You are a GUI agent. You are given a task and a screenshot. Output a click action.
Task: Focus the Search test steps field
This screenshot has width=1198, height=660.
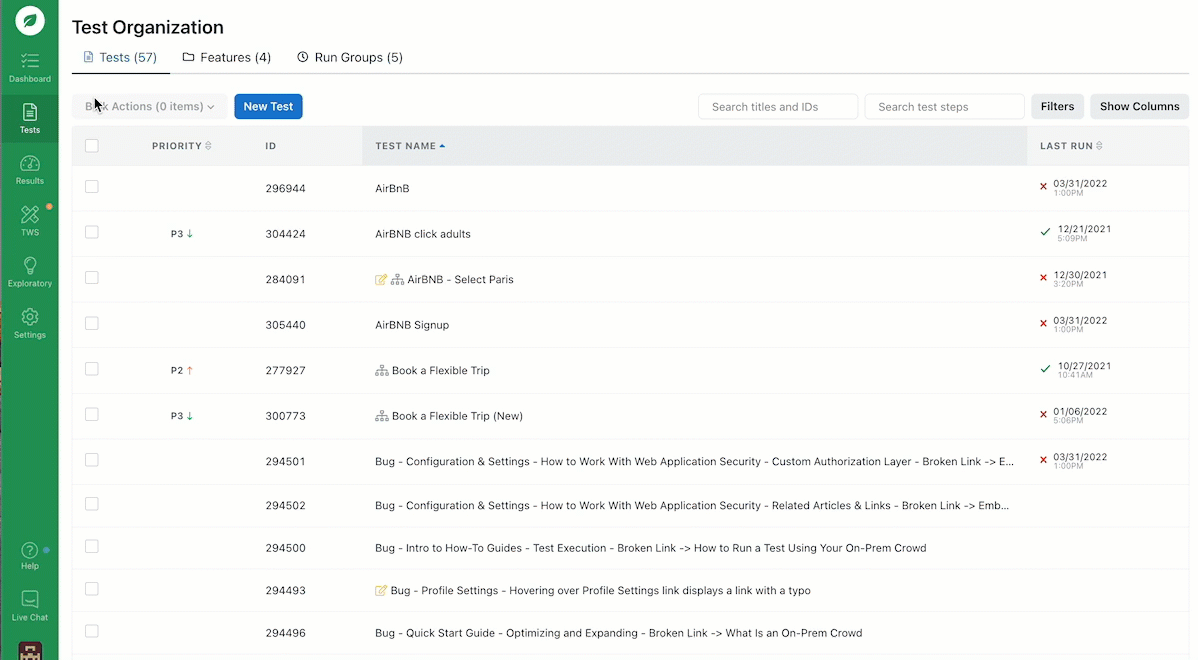point(944,107)
